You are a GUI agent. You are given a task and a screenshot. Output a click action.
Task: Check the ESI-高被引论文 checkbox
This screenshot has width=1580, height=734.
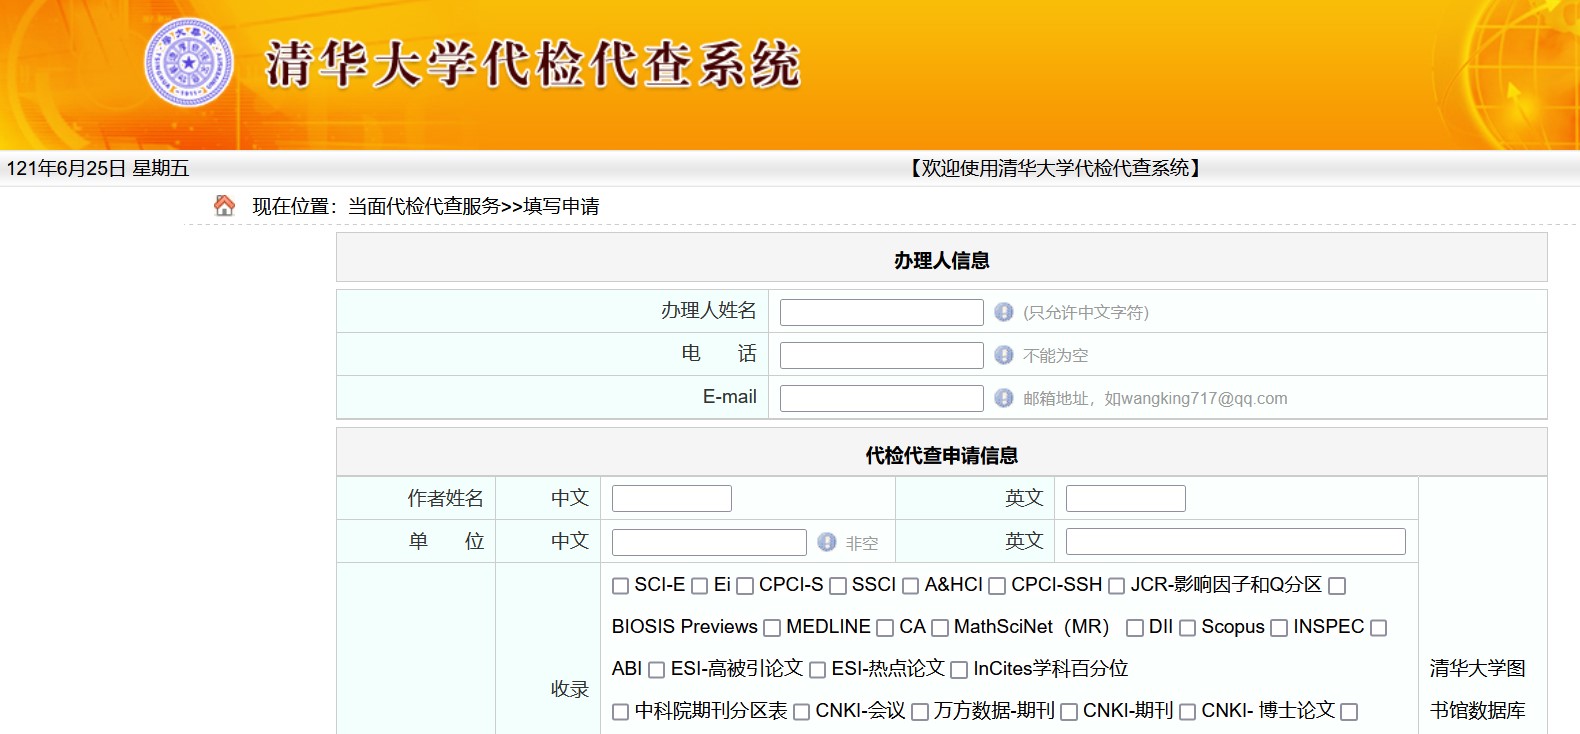click(x=656, y=670)
